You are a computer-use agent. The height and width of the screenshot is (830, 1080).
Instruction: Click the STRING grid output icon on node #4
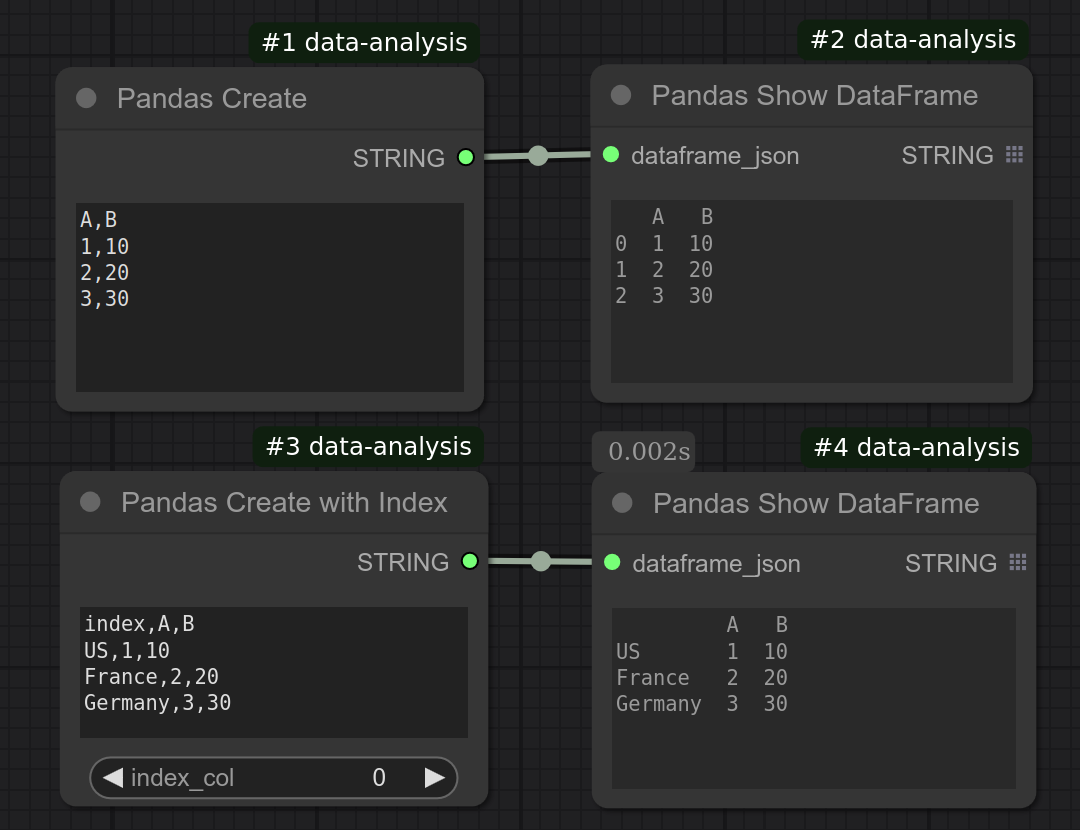[x=1017, y=563]
